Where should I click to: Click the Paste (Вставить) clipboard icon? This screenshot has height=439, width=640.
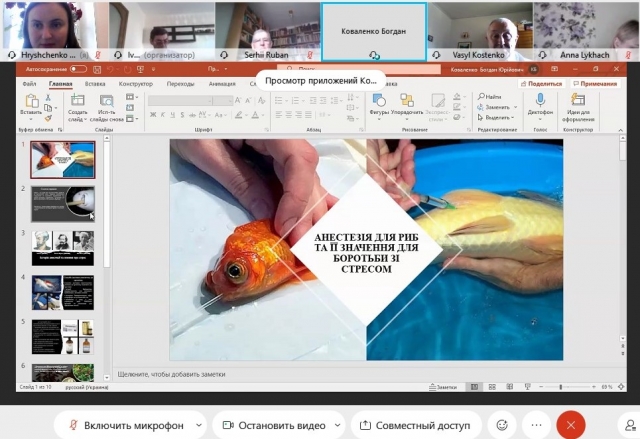pos(30,102)
